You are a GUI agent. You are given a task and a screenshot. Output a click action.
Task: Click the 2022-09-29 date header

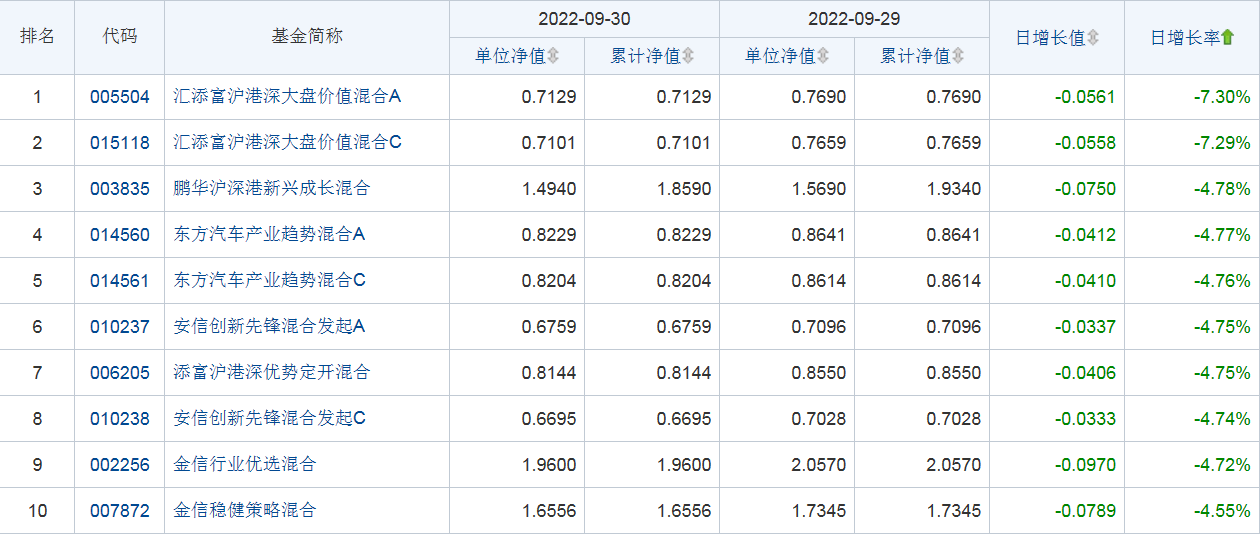point(854,19)
